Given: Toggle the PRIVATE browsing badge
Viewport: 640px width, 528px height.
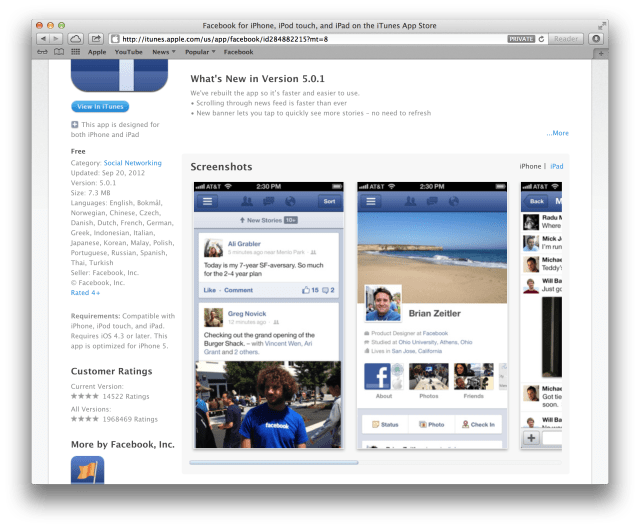Looking at the screenshot, I should [521, 39].
